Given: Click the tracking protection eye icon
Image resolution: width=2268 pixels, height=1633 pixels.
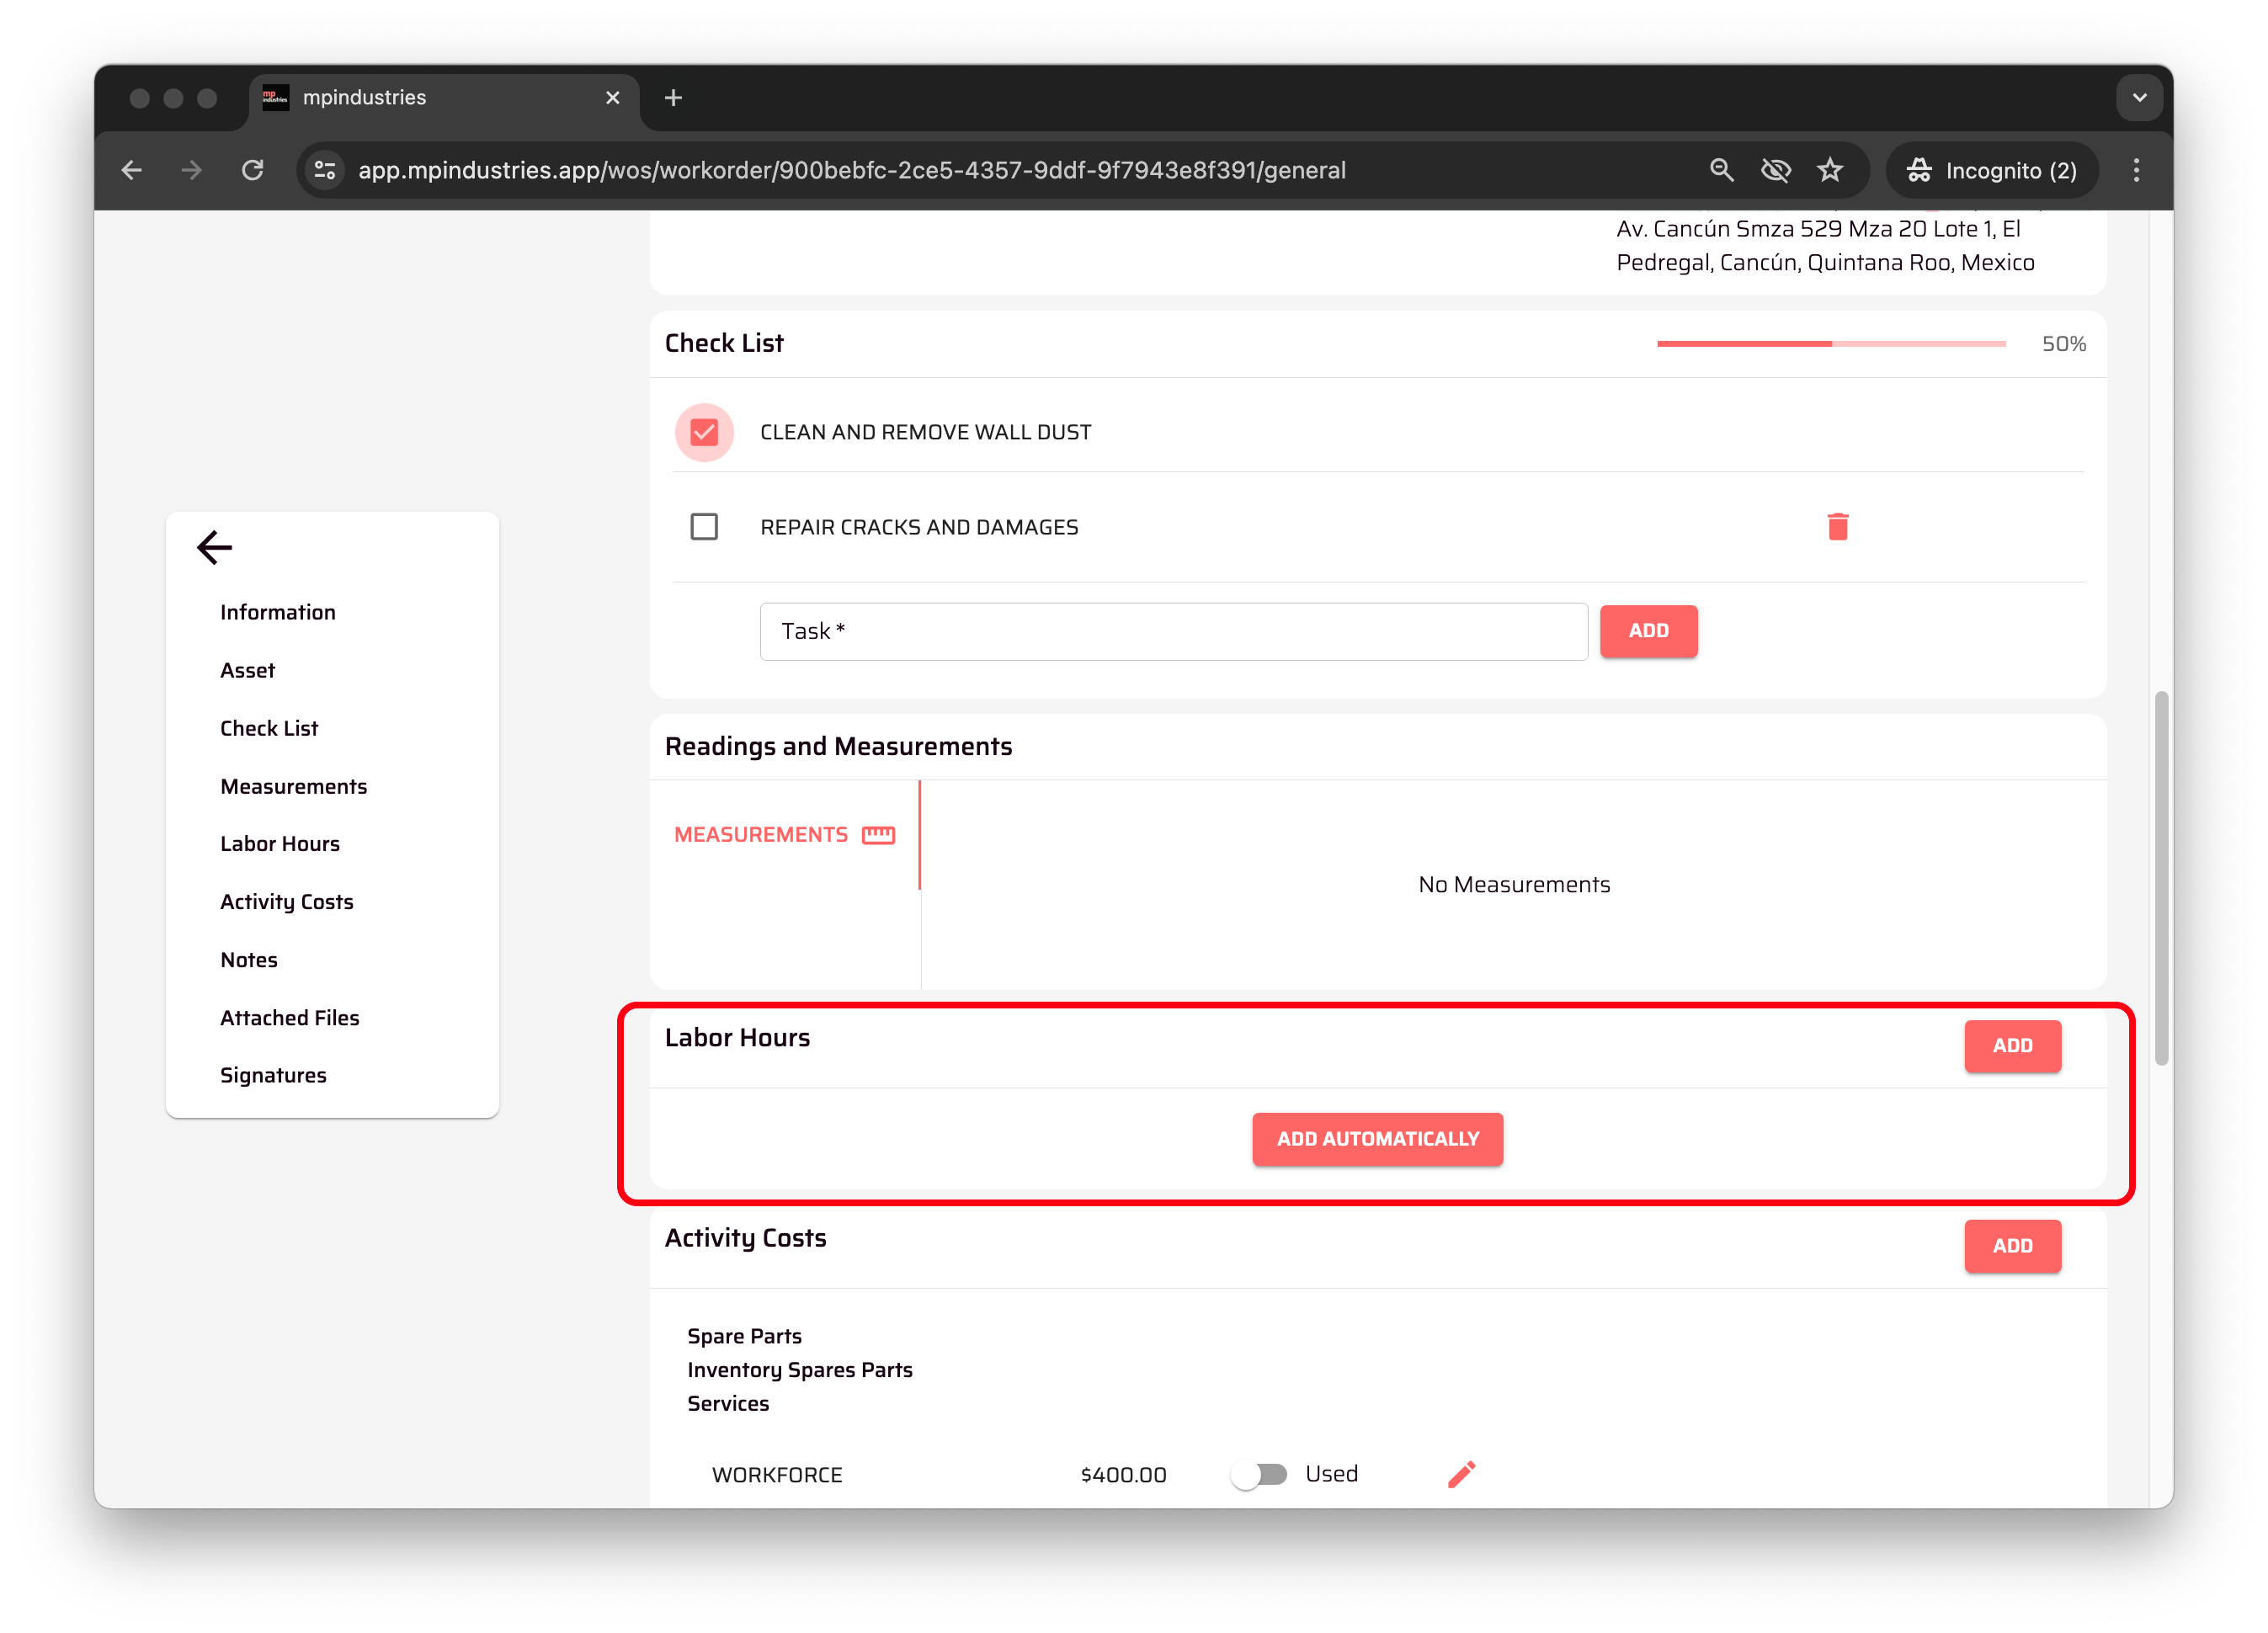Looking at the screenshot, I should 1775,170.
